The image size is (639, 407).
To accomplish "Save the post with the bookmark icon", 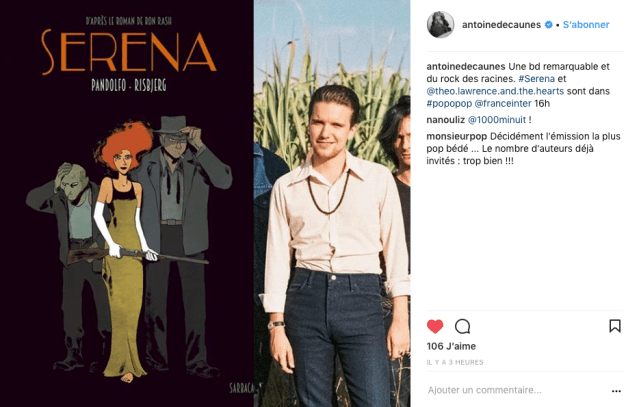I will (615, 326).
